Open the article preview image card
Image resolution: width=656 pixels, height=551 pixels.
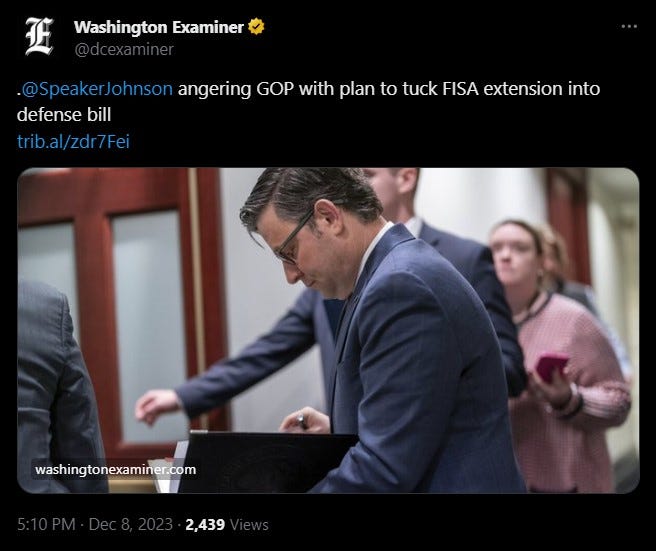328,330
